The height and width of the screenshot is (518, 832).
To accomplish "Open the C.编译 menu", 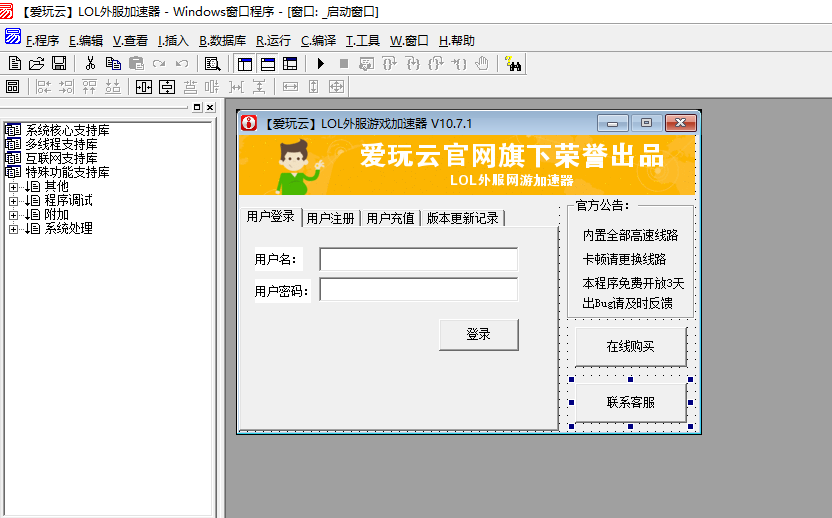I will (x=318, y=41).
